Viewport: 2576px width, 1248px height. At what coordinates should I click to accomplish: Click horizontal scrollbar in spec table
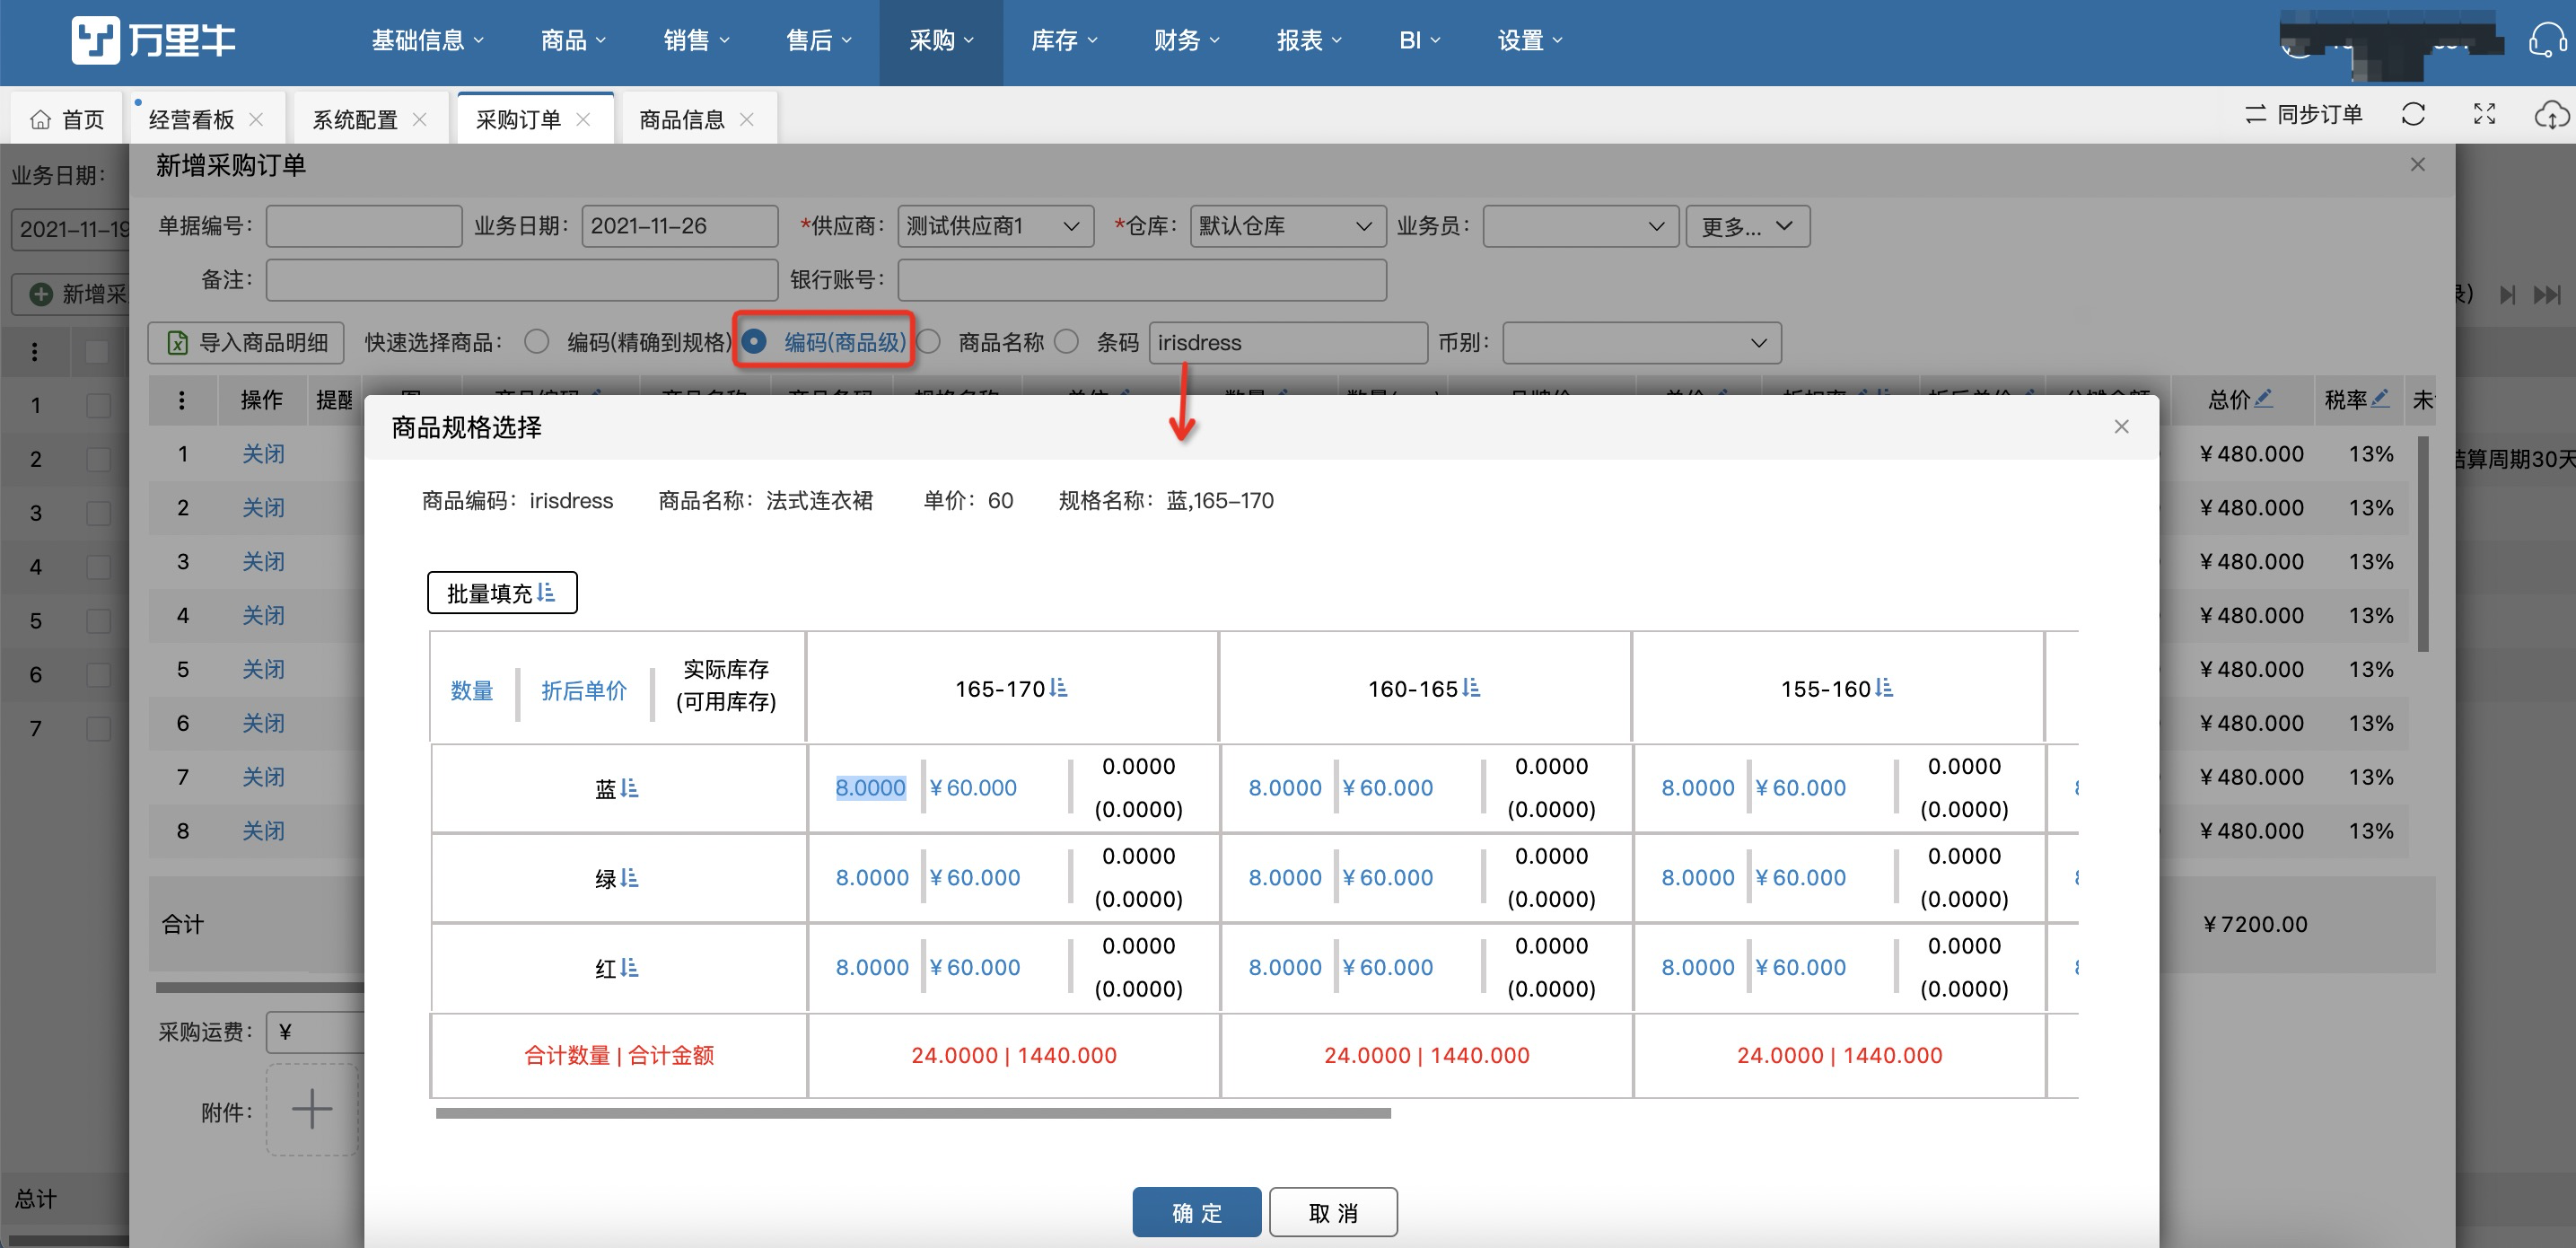pyautogui.click(x=913, y=1112)
